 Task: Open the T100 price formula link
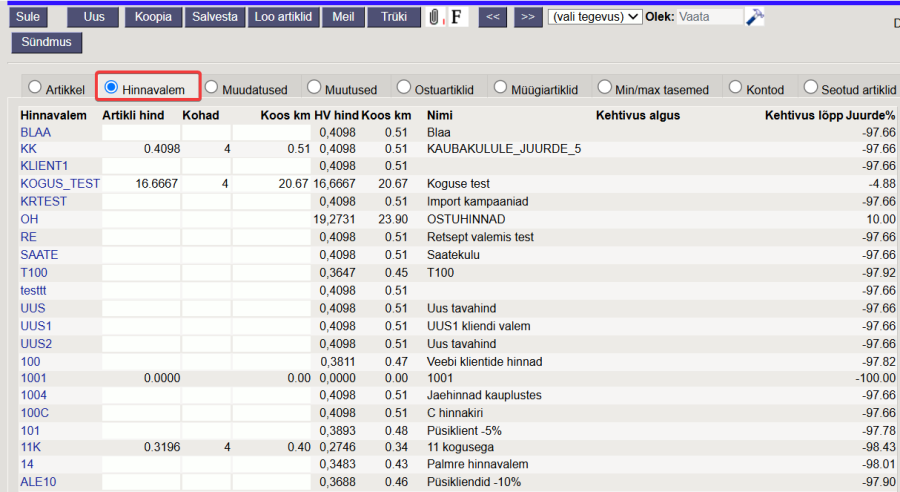pyautogui.click(x=34, y=273)
